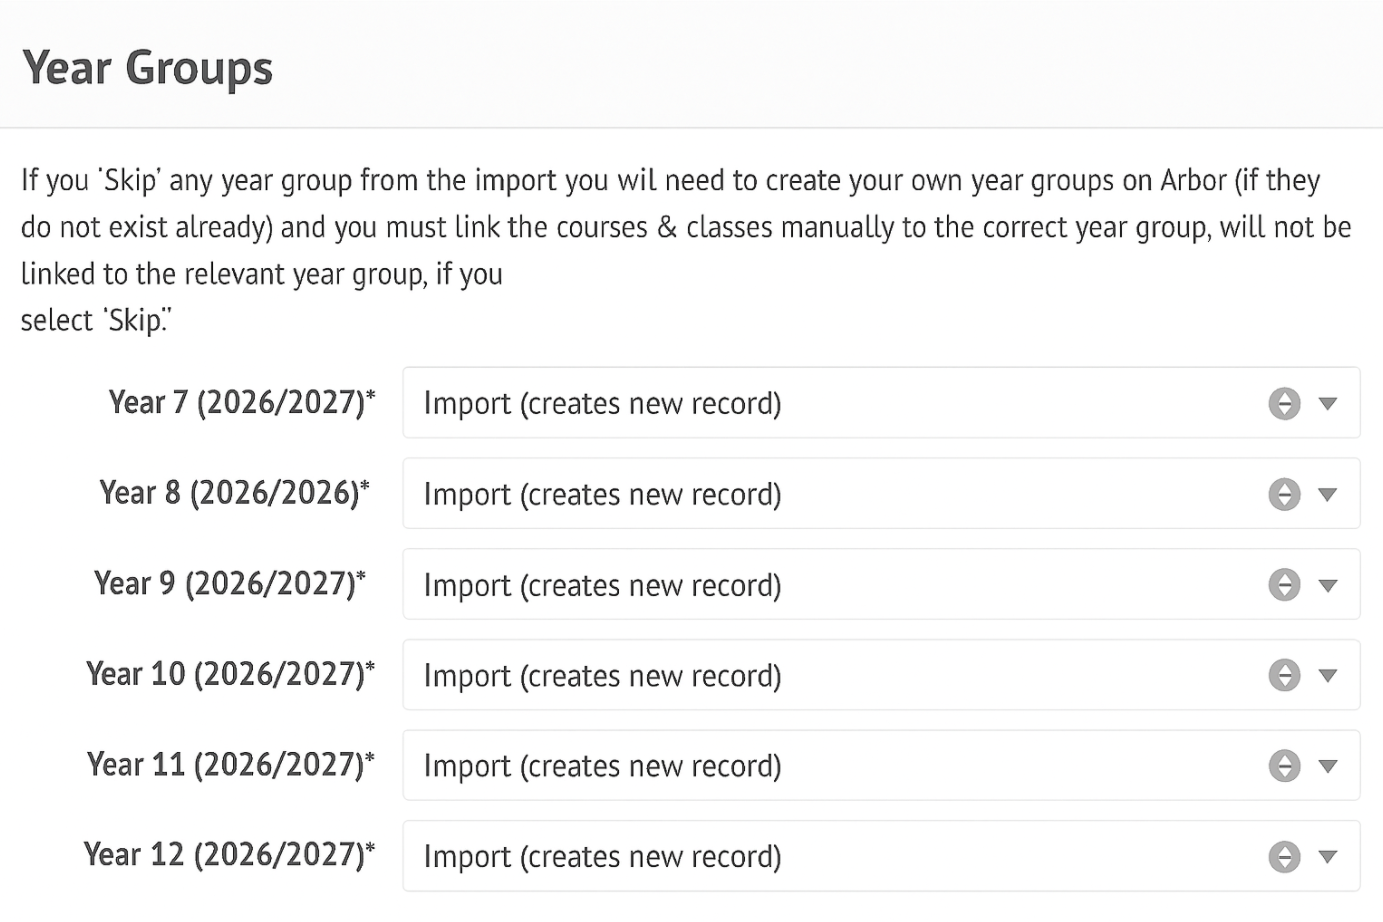The height and width of the screenshot is (922, 1383).
Task: Click the Year 7 'Import (creates new record)' field
Action: tap(602, 403)
